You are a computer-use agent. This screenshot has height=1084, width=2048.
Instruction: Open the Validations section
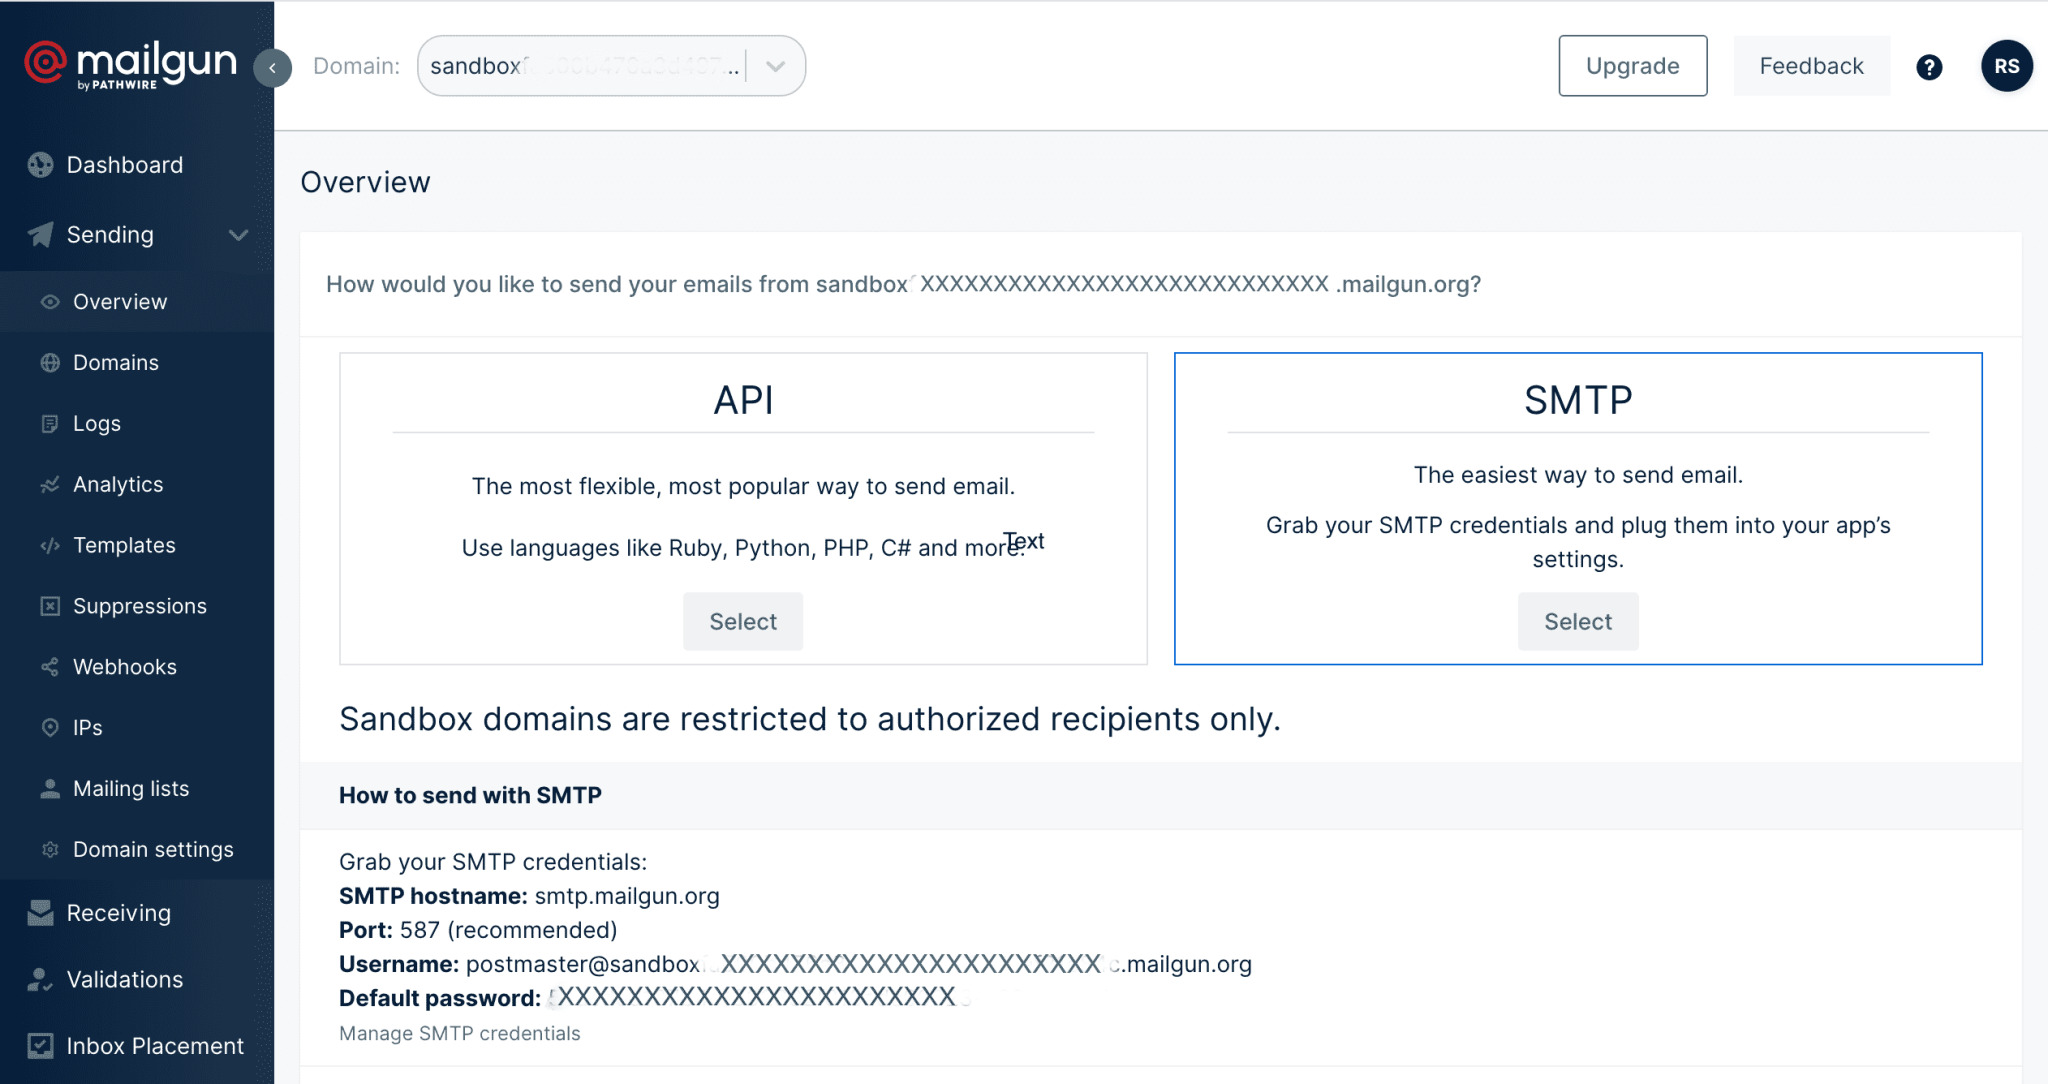point(124,979)
